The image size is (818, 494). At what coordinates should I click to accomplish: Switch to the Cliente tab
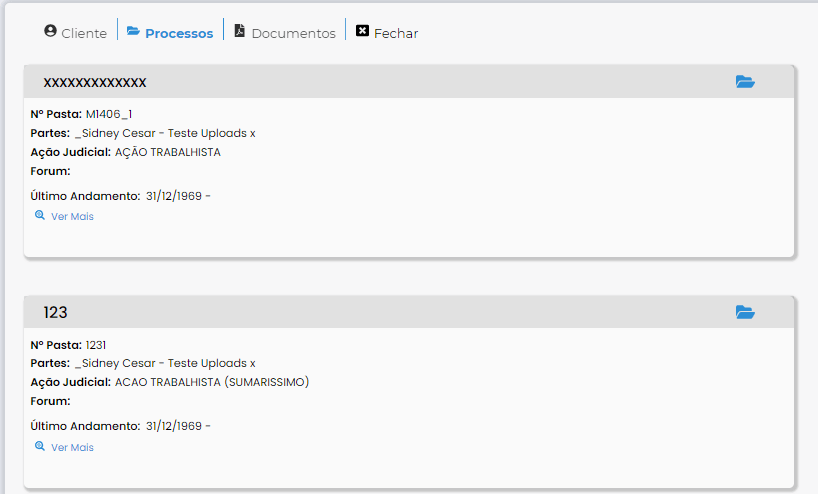[x=84, y=33]
